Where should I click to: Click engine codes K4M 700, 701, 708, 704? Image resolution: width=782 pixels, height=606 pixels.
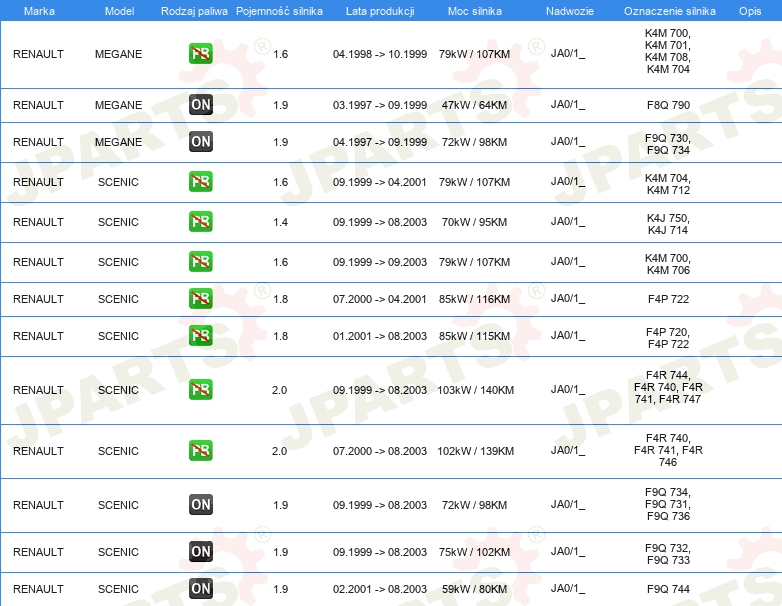tap(668, 51)
